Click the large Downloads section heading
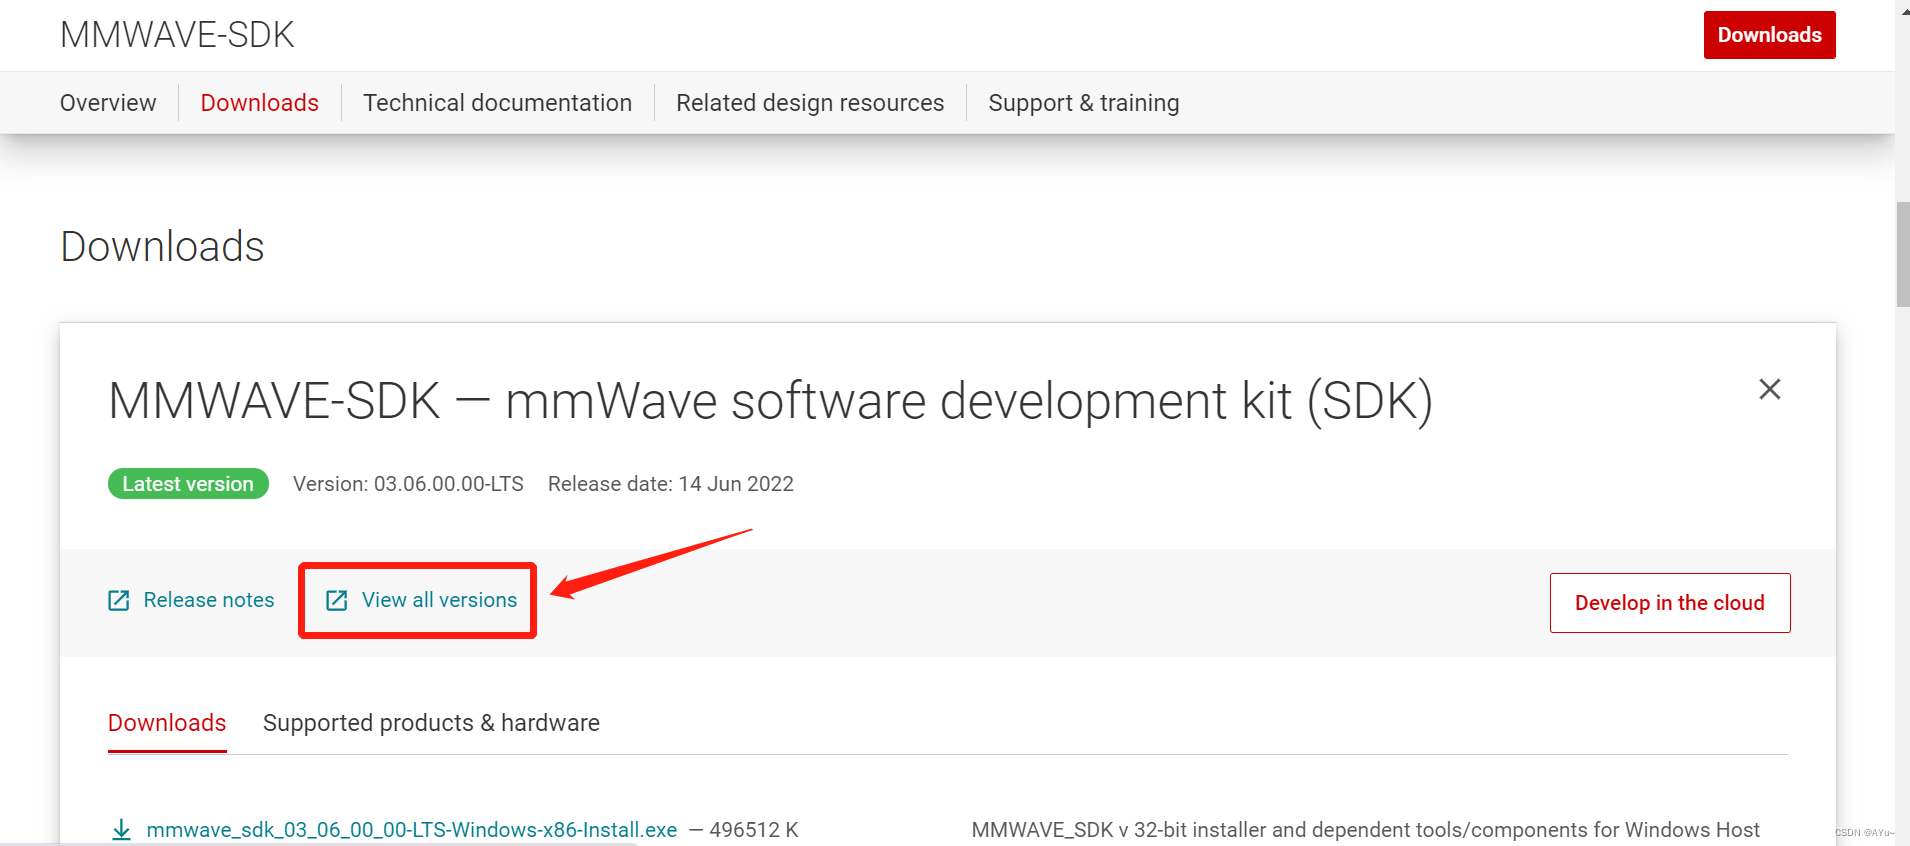This screenshot has height=846, width=1910. [162, 247]
